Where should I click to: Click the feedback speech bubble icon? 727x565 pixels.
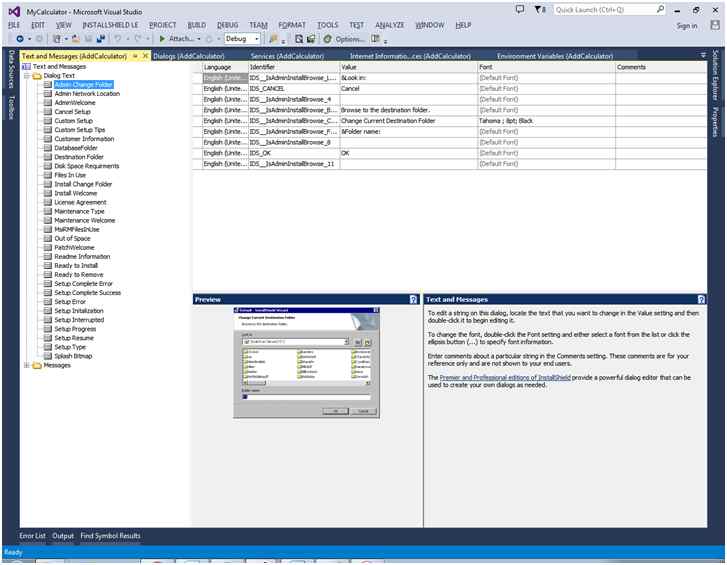(520, 9)
